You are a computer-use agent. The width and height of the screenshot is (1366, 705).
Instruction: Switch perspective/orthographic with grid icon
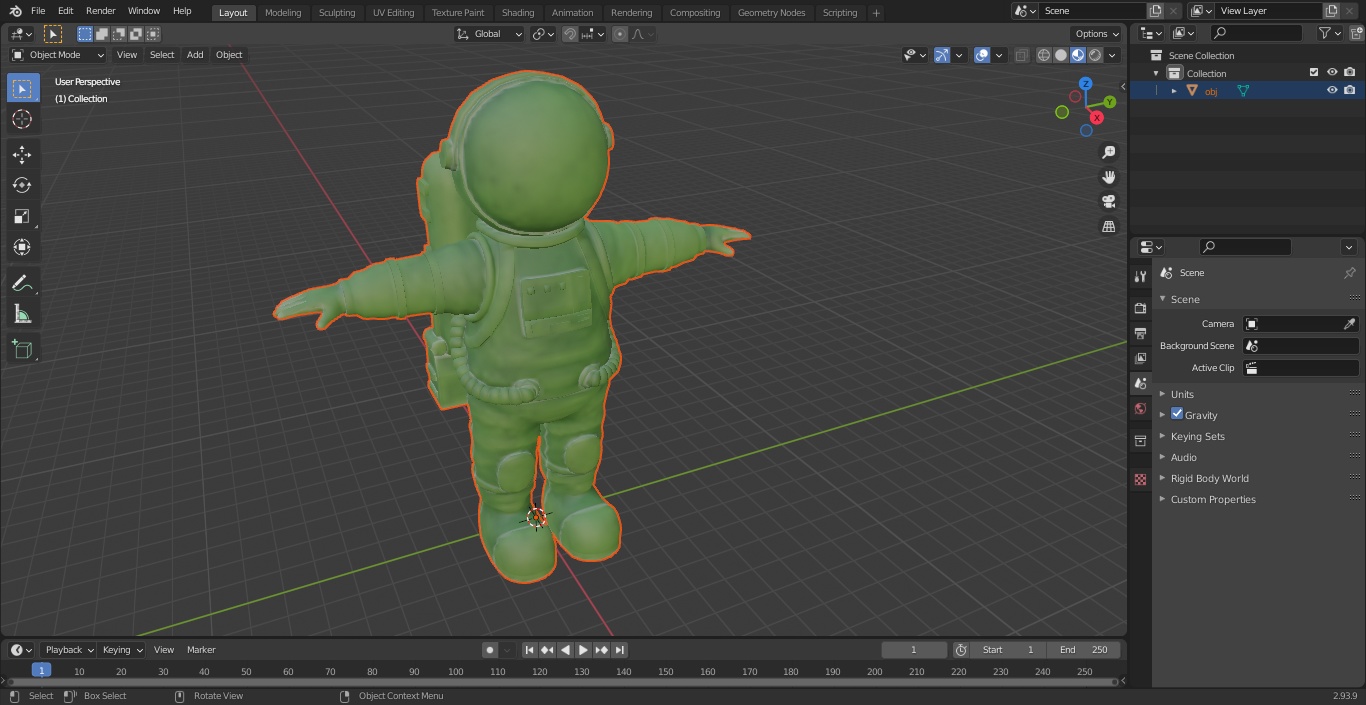tap(1108, 227)
